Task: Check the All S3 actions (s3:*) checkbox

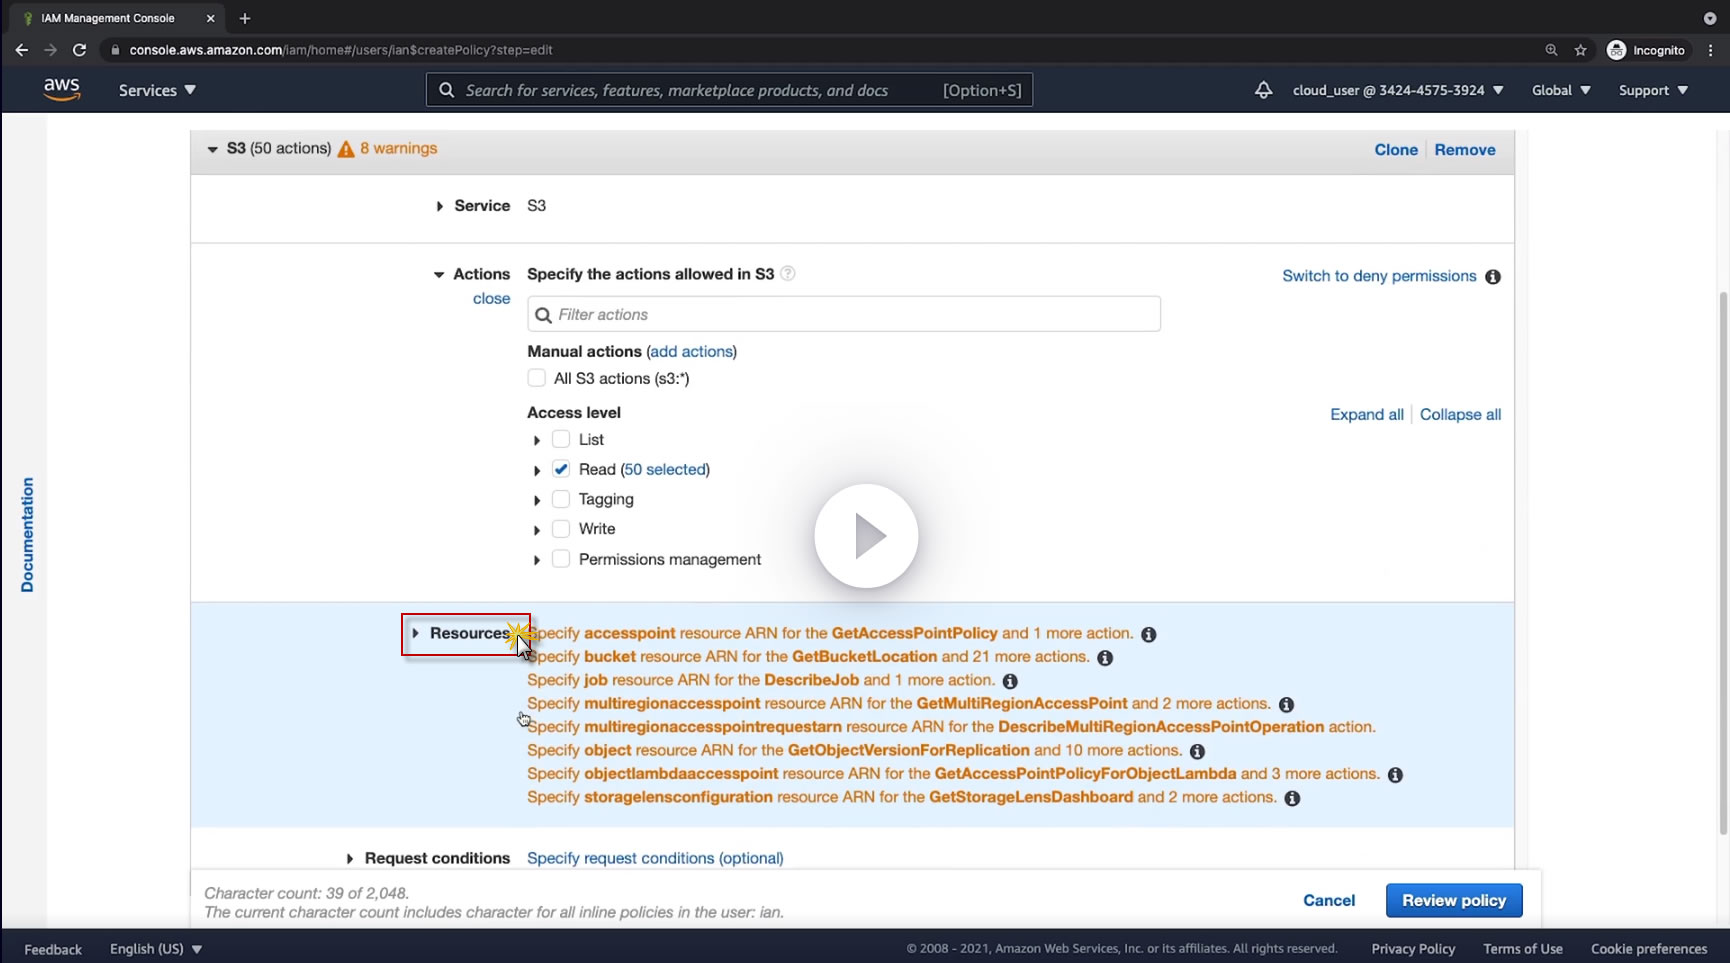Action: pyautogui.click(x=537, y=378)
